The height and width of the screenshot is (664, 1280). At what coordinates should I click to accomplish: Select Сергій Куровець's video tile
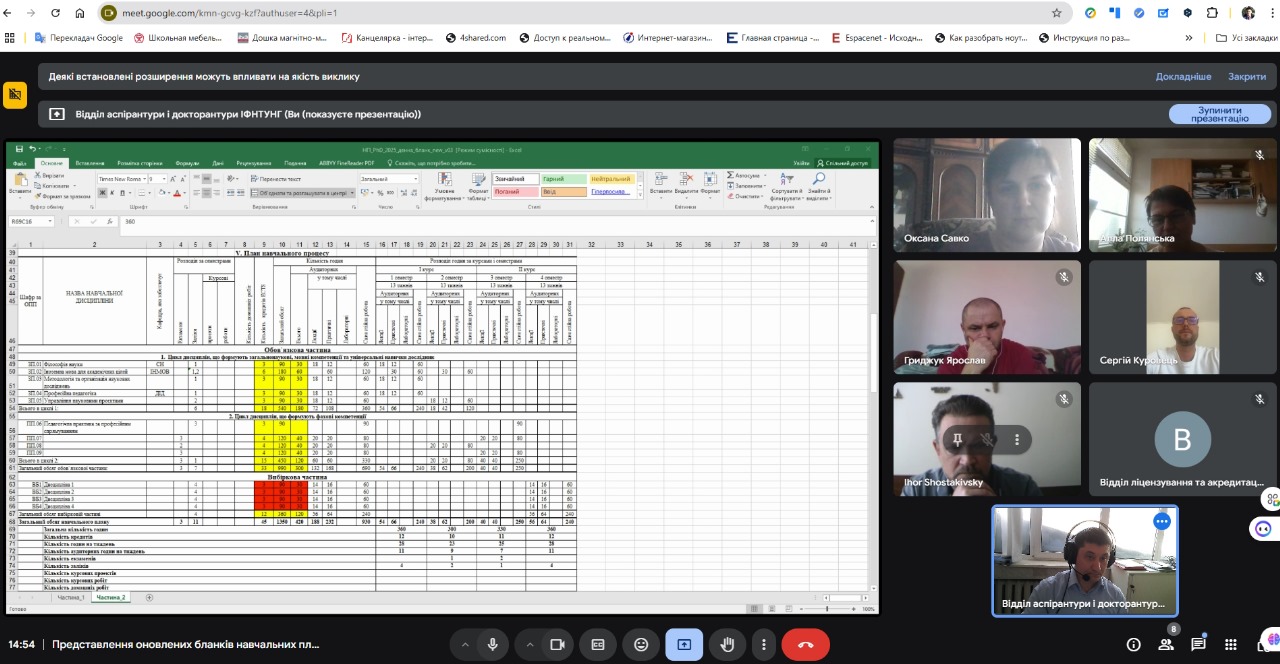point(1183,316)
